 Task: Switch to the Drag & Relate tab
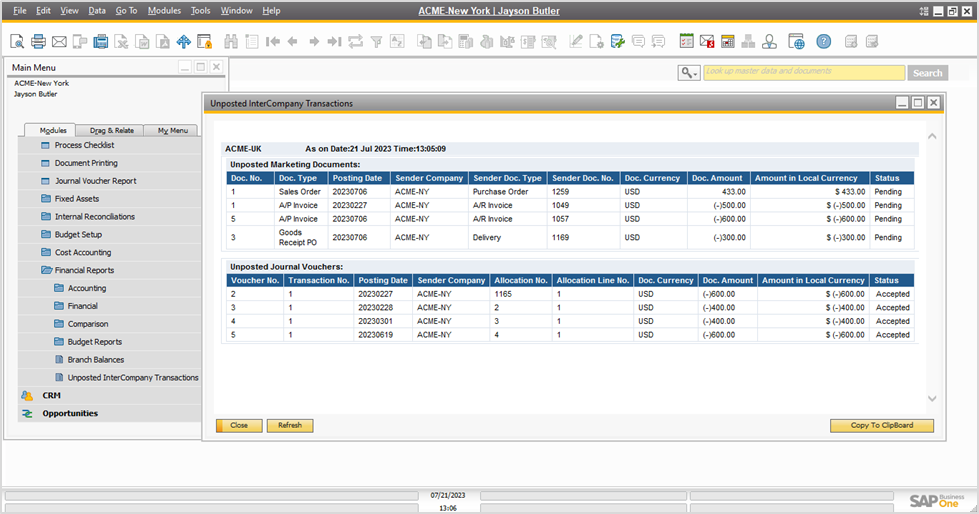111,130
